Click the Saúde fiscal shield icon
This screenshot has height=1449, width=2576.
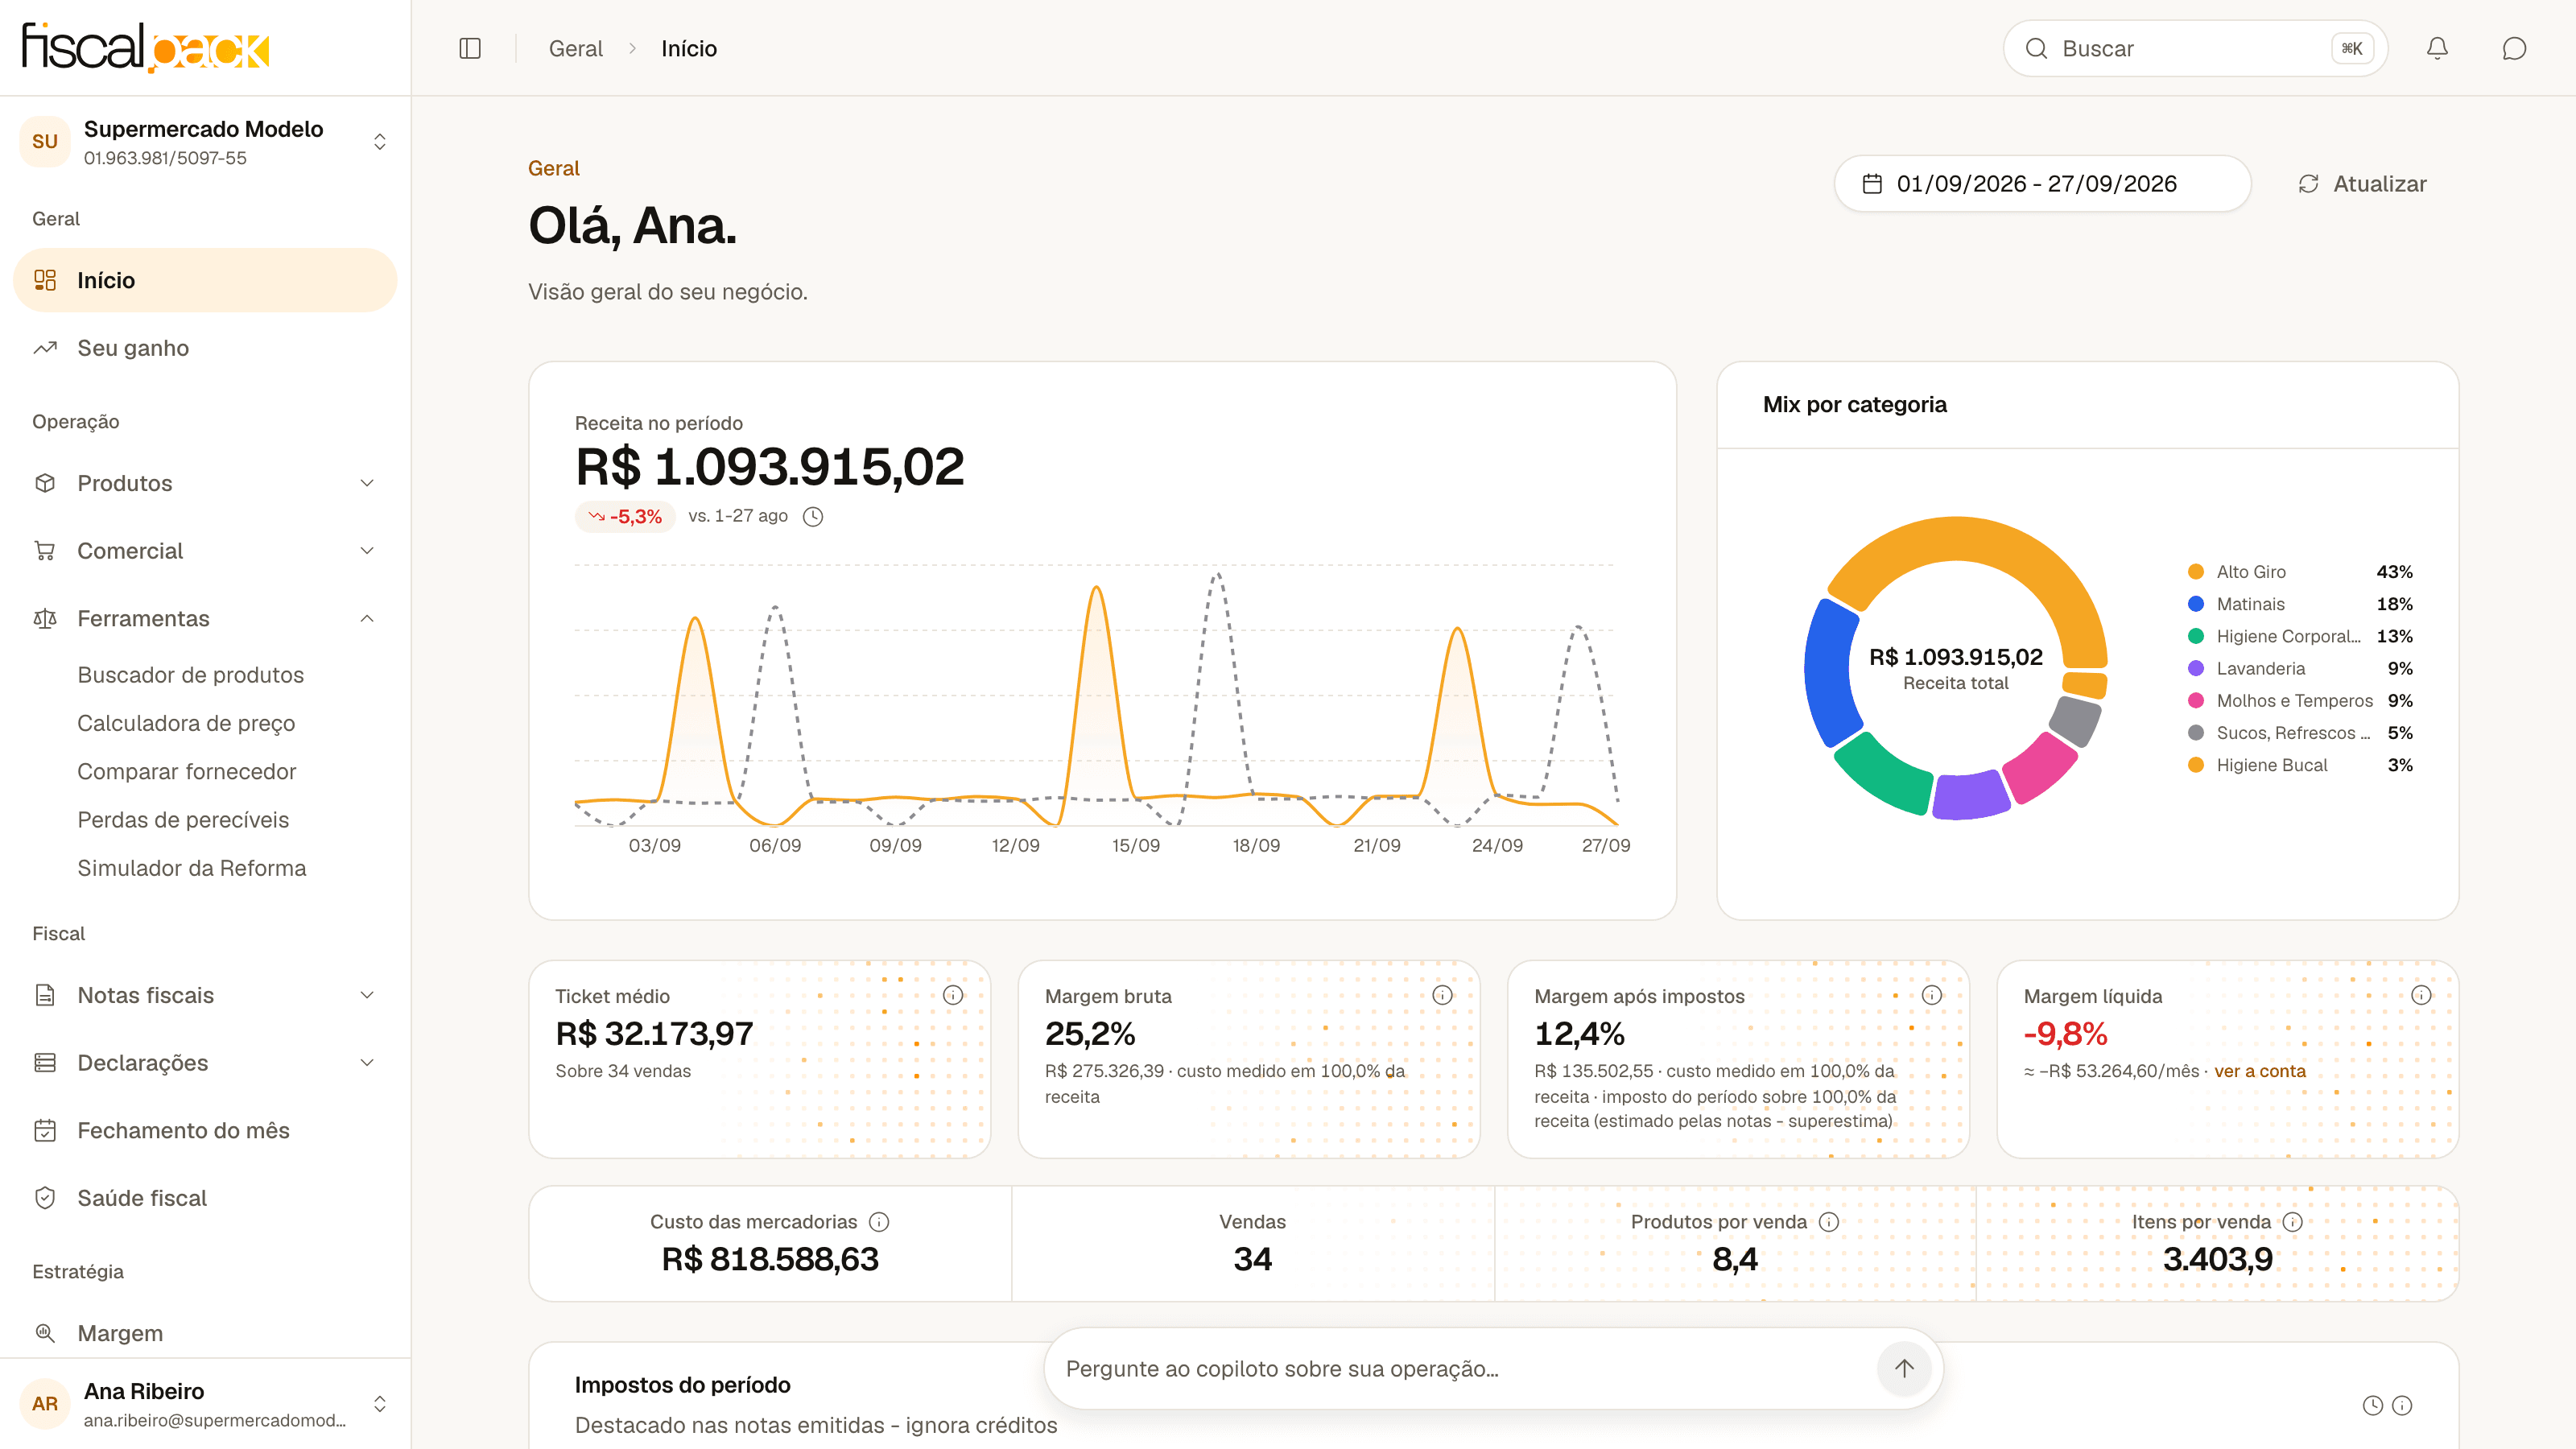point(45,1198)
